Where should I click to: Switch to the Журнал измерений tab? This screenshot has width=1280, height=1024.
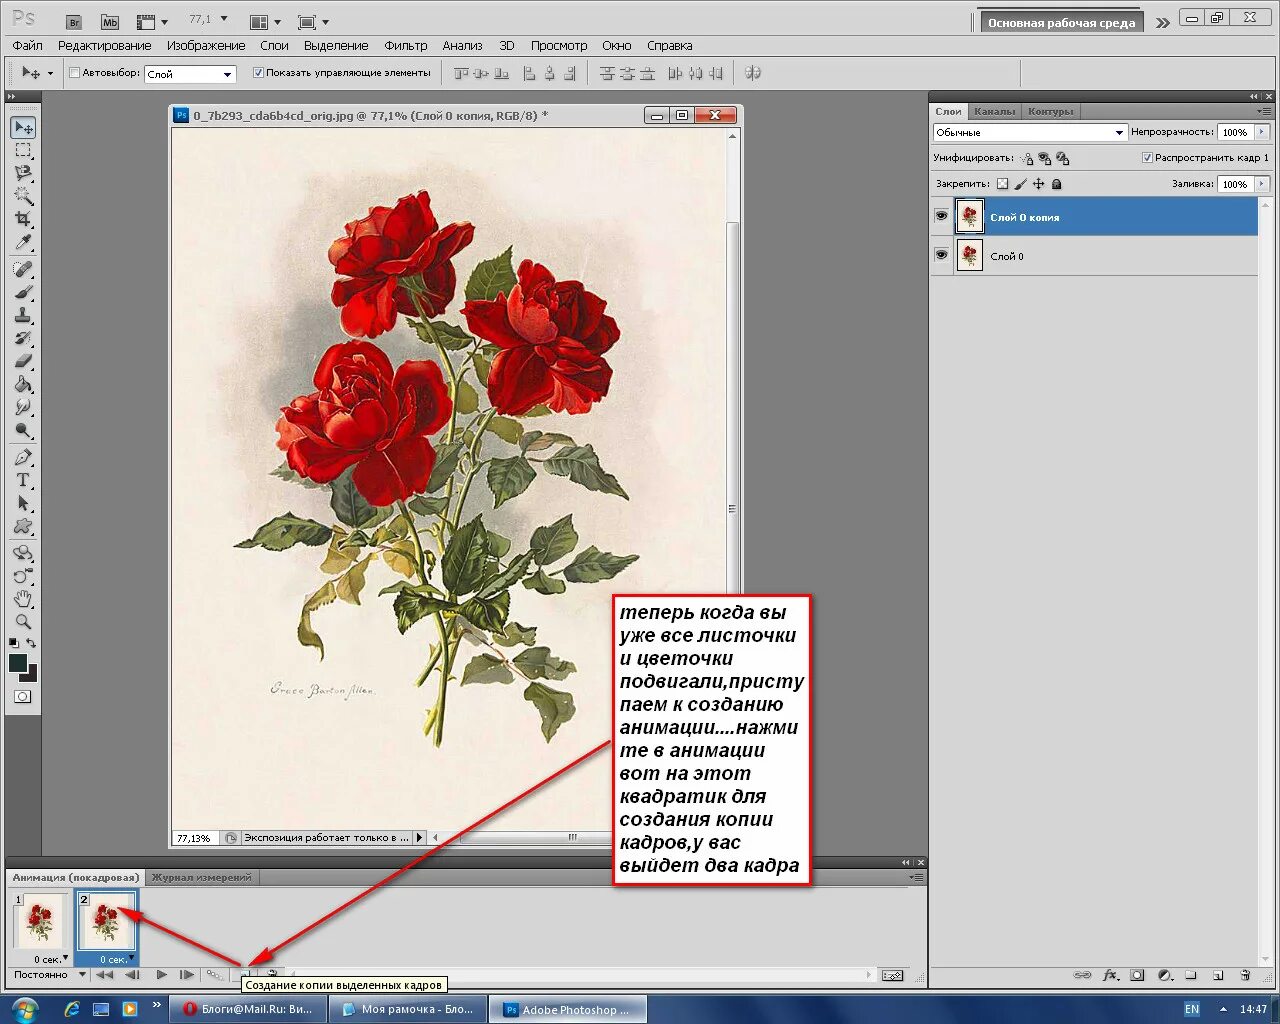click(x=202, y=878)
